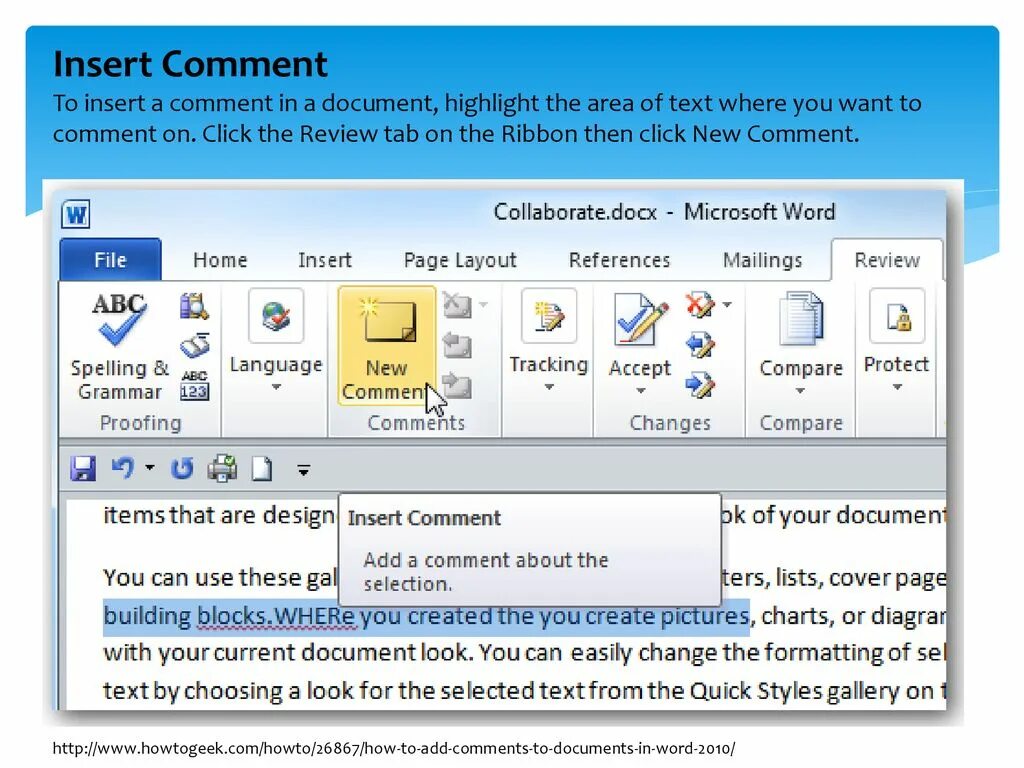The height and width of the screenshot is (768, 1024).
Task: Run Spelling & Grammar check
Action: 120,346
